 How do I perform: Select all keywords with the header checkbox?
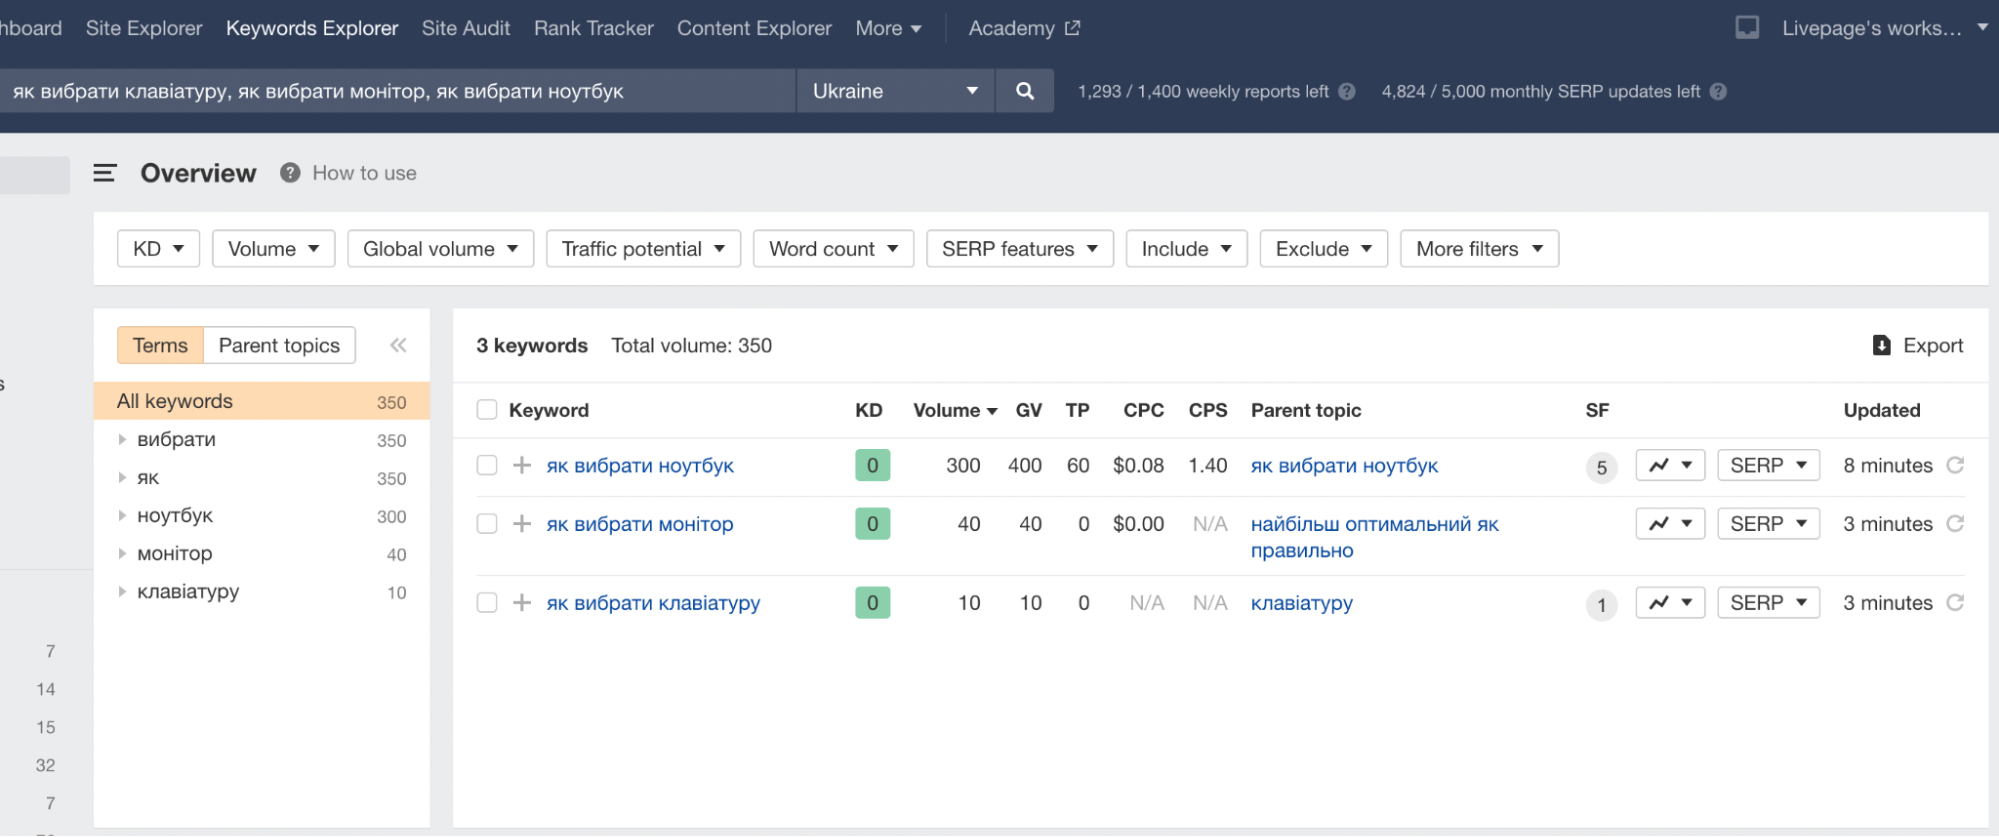487,410
